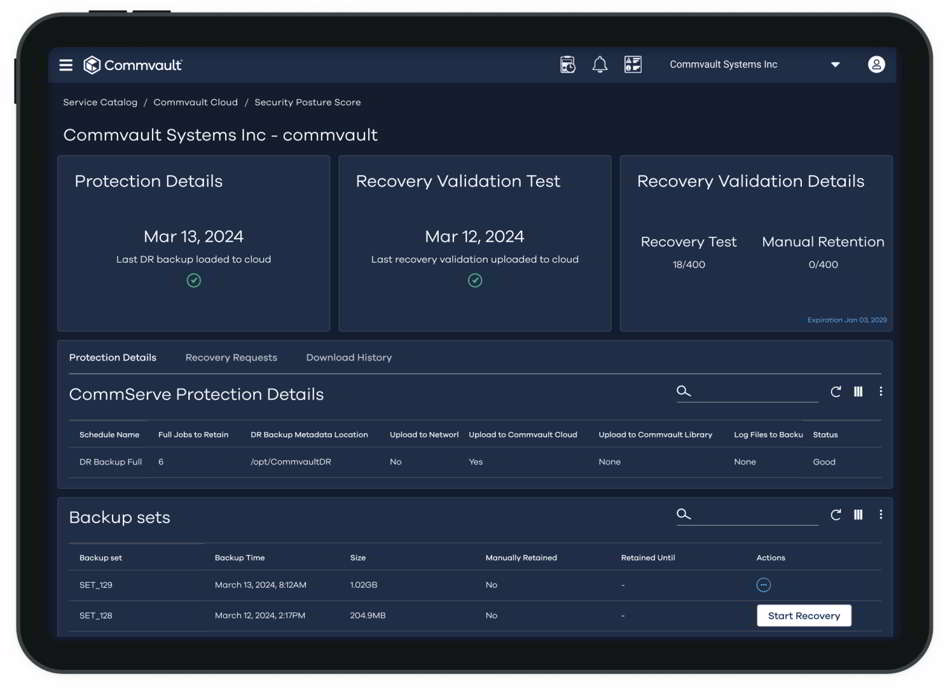This screenshot has height=691, width=950.
Task: Click the March 12, 2024, 2:17PM cell
Action: pos(260,615)
